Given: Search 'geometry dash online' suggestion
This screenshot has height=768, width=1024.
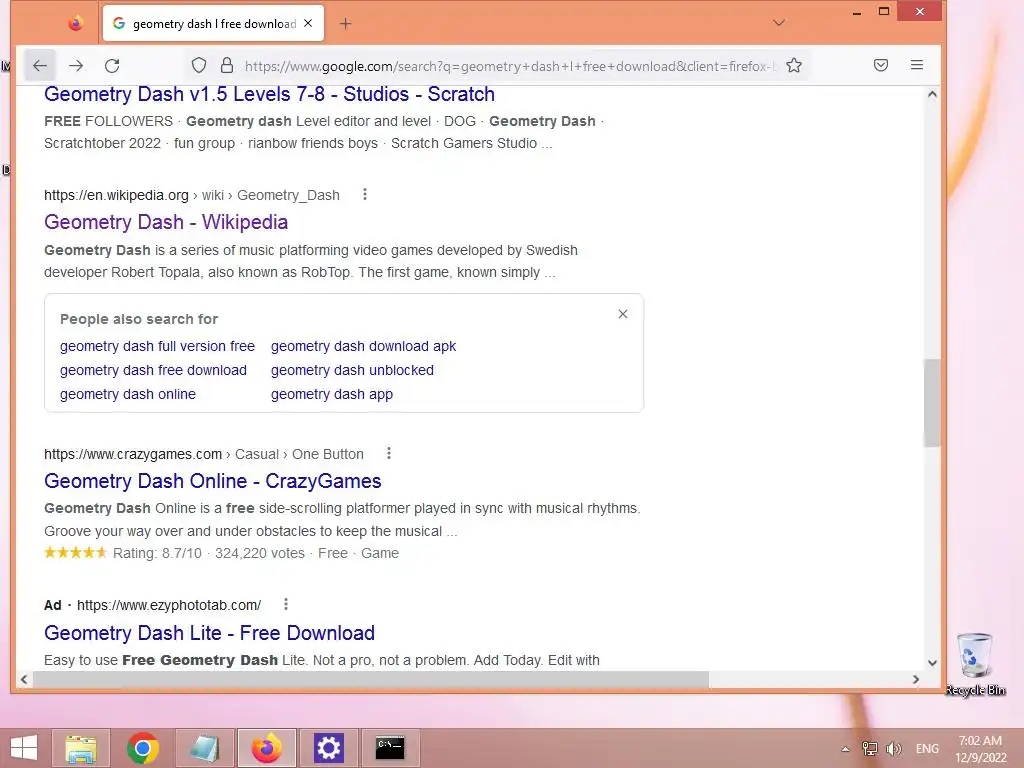Looking at the screenshot, I should click(x=128, y=394).
